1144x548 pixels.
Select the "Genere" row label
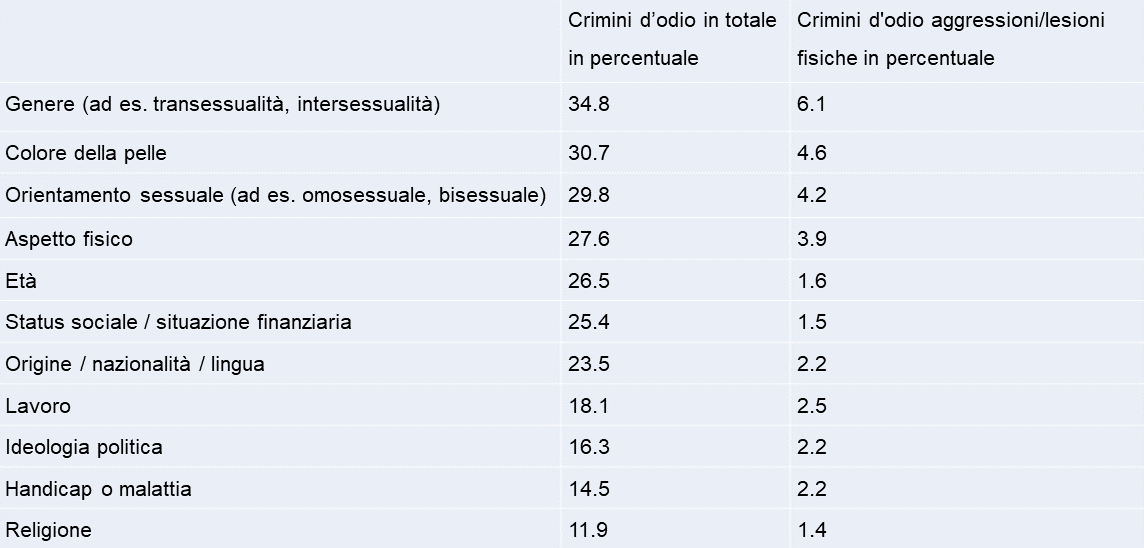pyautogui.click(x=223, y=104)
